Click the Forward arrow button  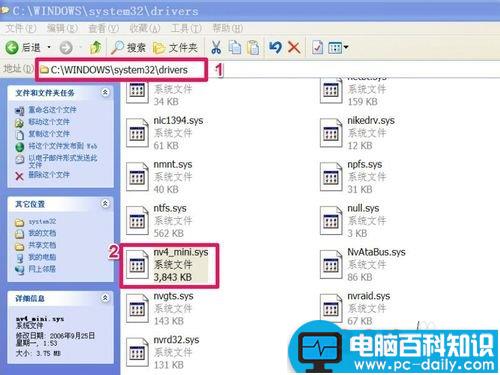tap(66, 47)
